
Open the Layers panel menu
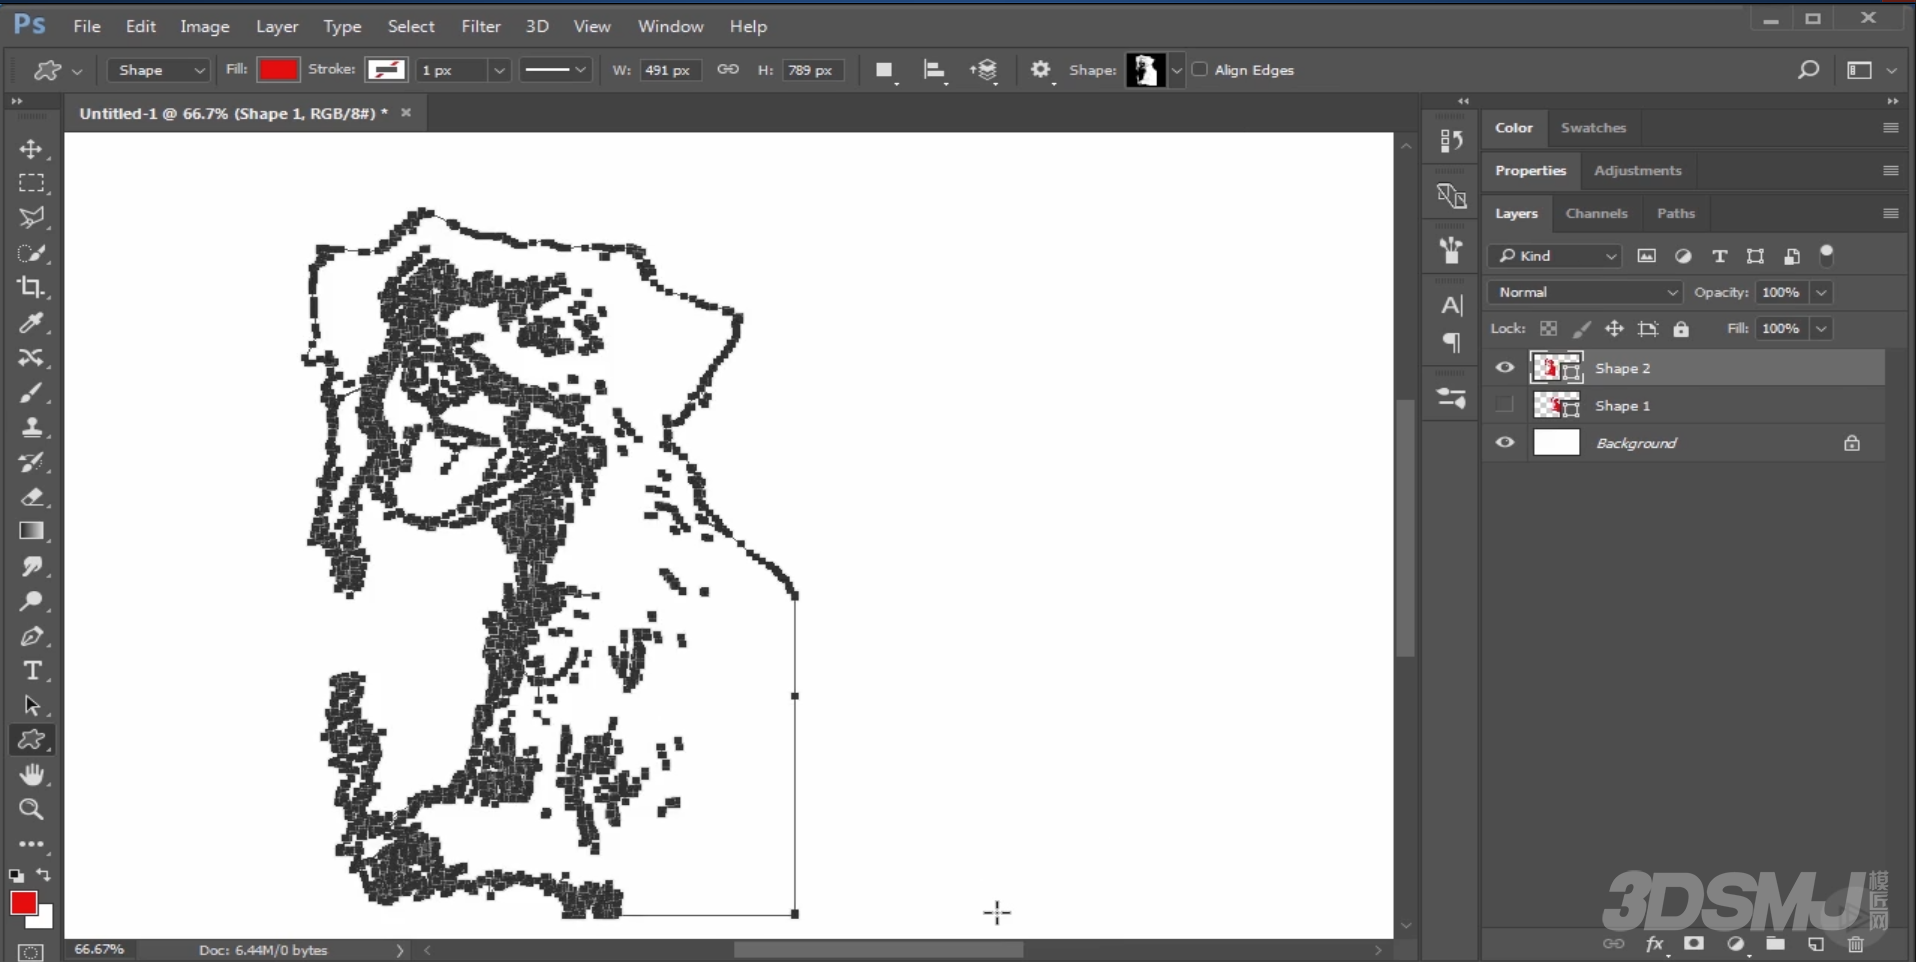click(1890, 213)
